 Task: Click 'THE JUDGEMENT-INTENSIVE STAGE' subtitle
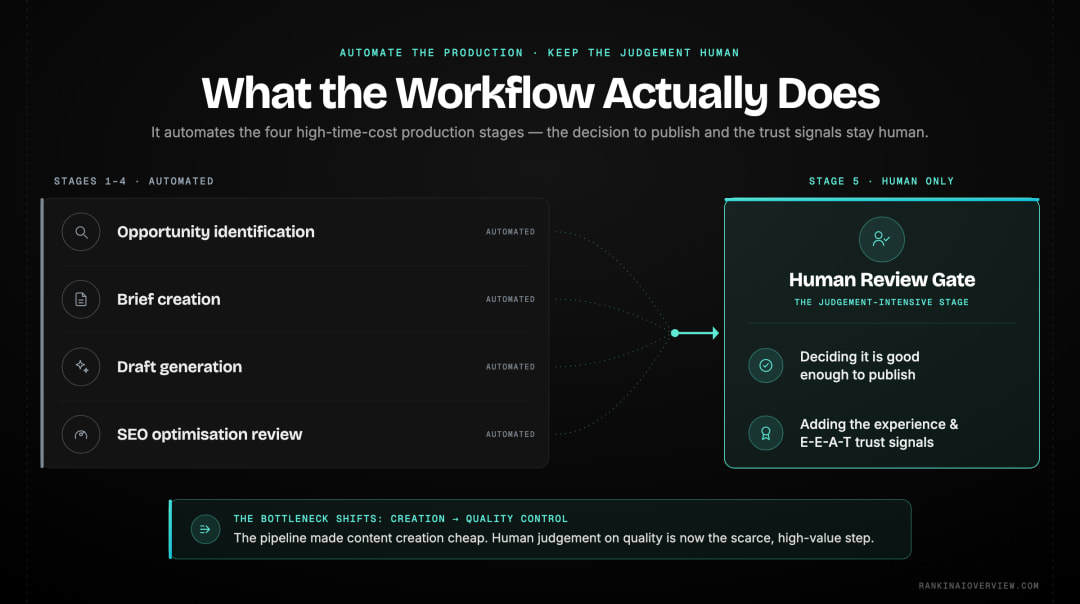[x=882, y=302]
